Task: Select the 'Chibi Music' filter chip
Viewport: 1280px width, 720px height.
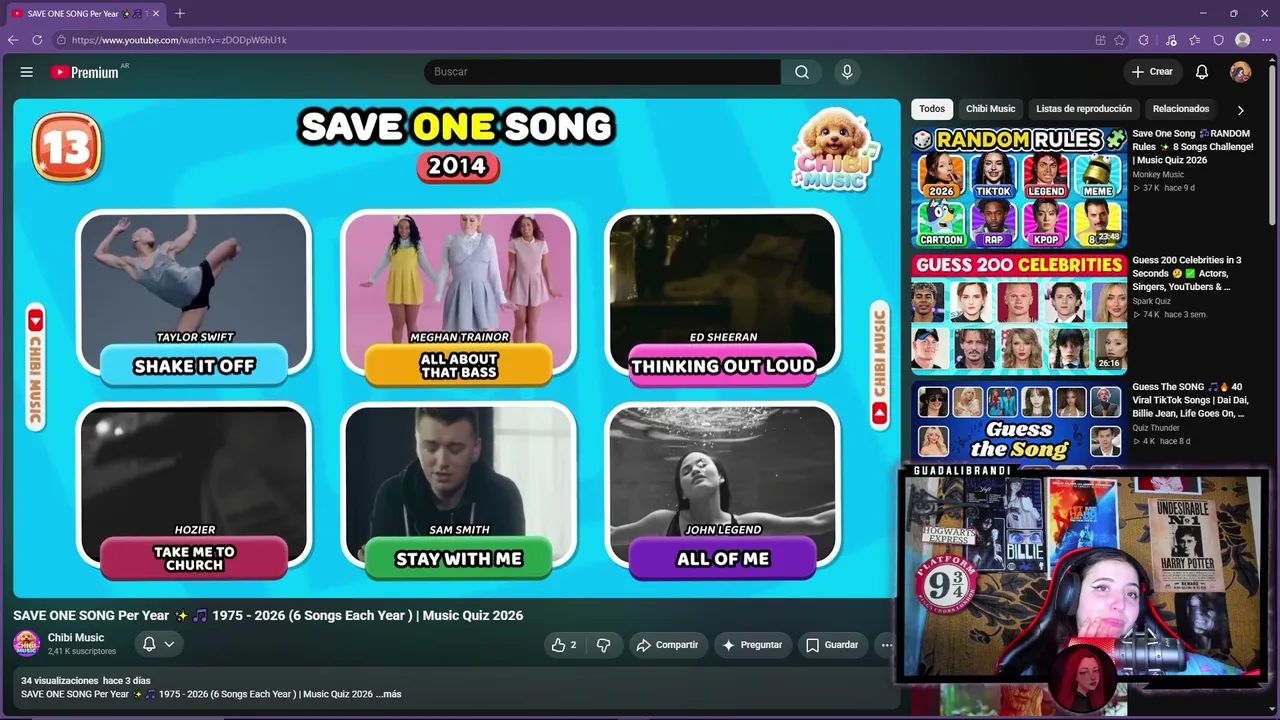Action: [990, 109]
